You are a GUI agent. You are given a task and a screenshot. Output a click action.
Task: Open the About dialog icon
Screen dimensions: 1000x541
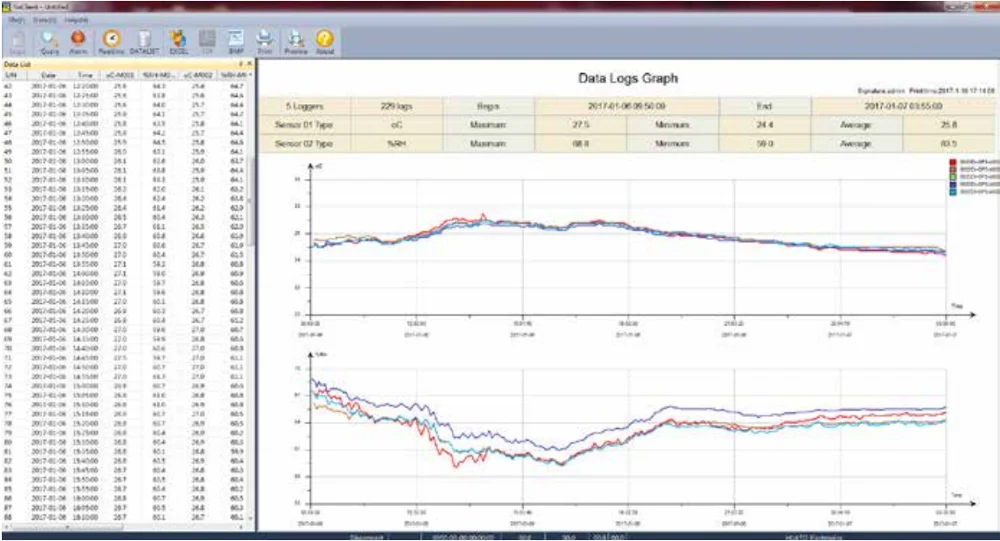[x=325, y=43]
